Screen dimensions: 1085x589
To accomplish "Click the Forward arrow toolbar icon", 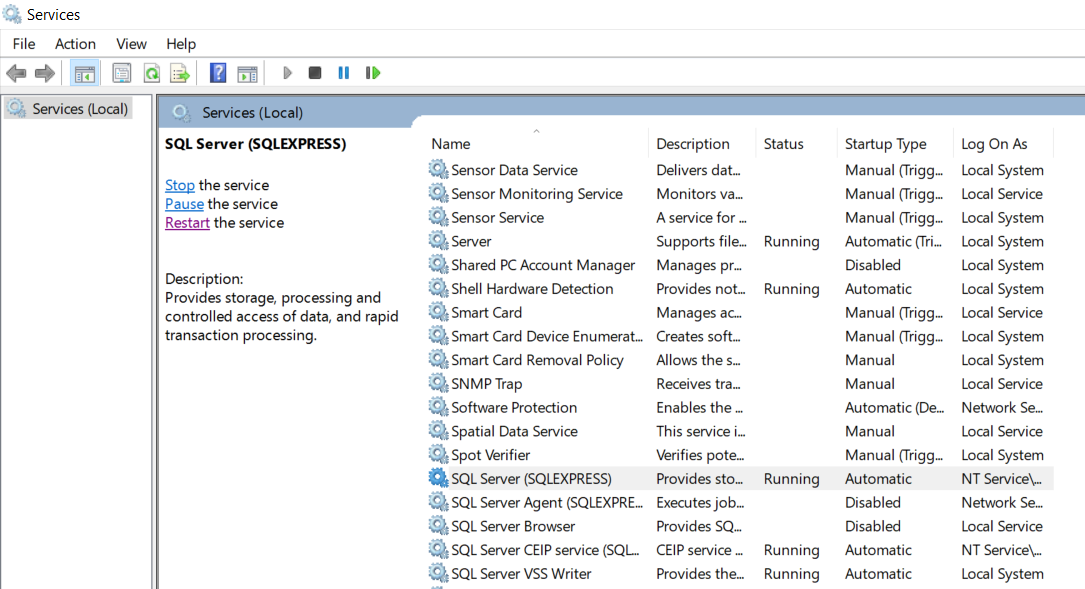I will click(x=45, y=73).
